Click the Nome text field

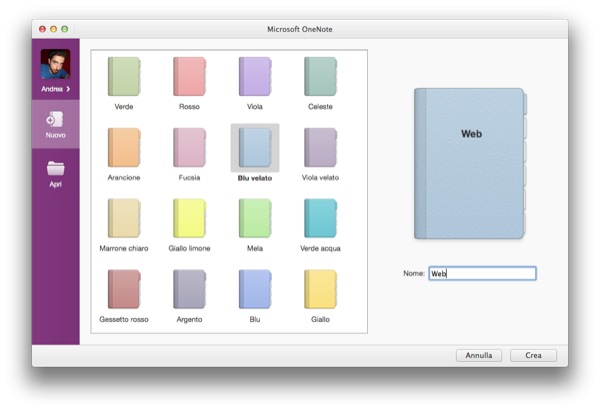[482, 273]
